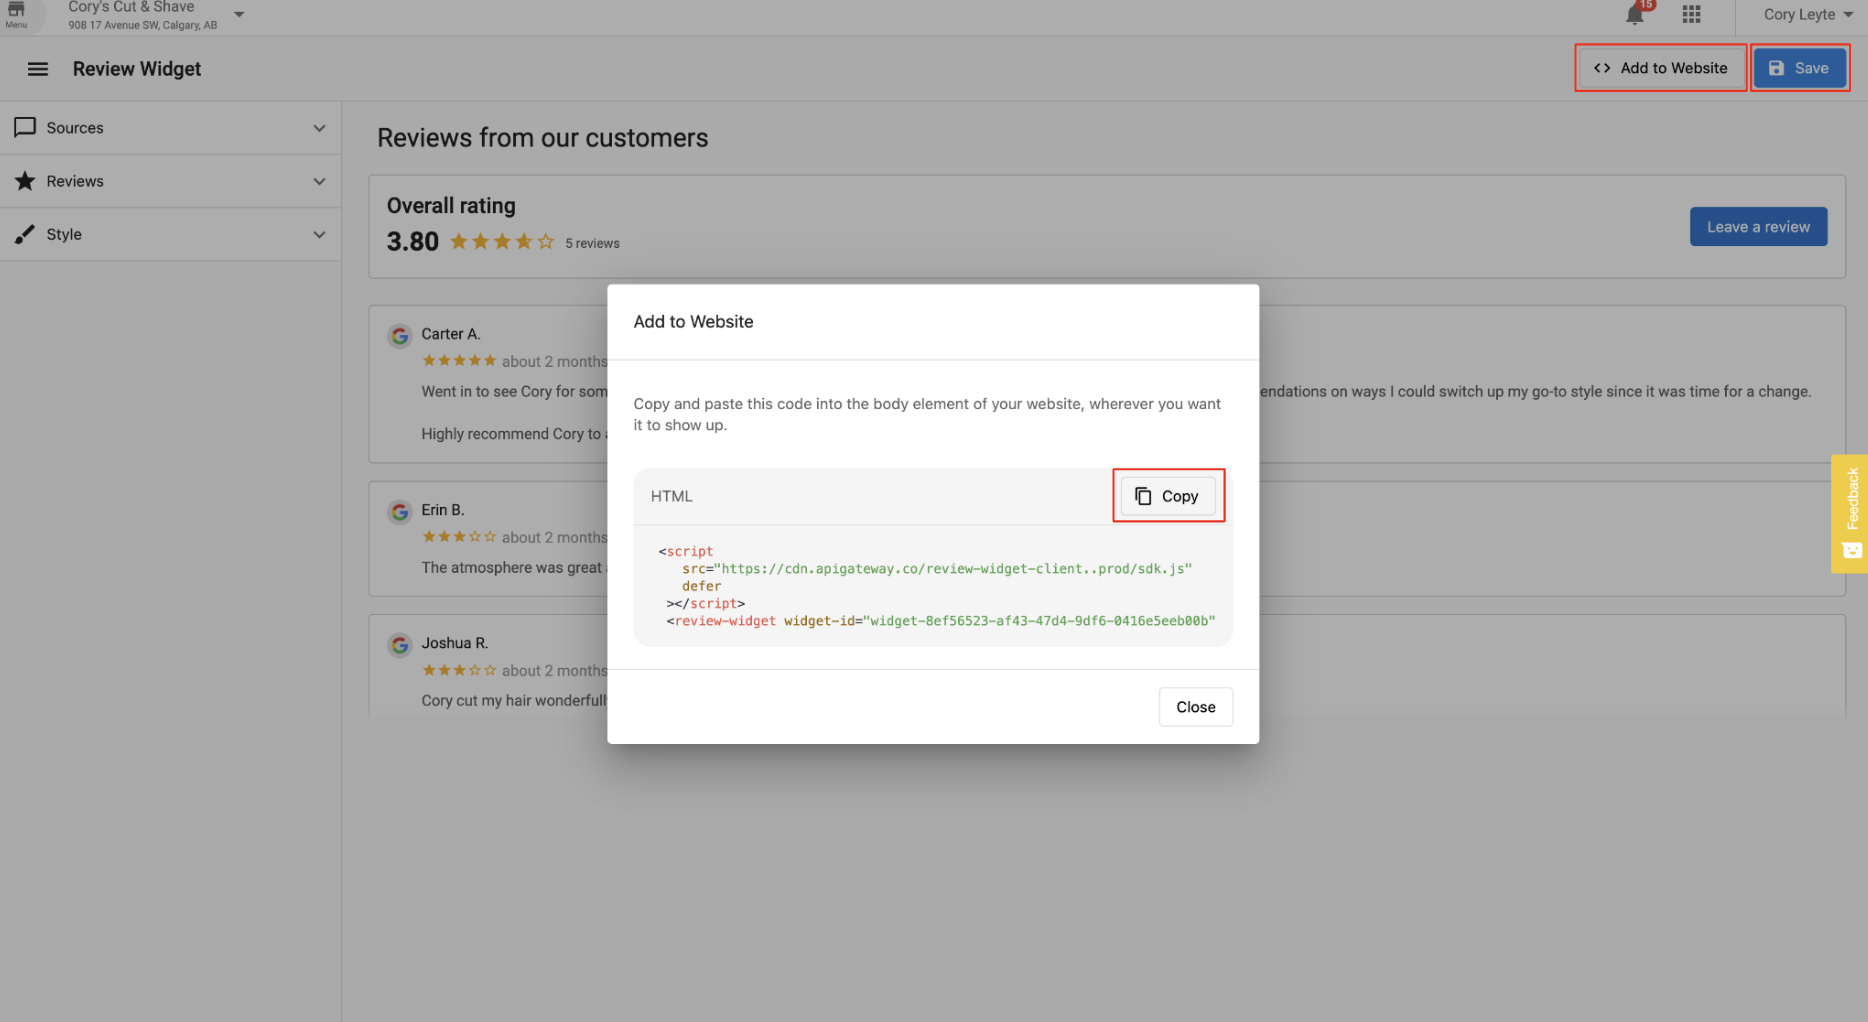Image resolution: width=1868 pixels, height=1022 pixels.
Task: Click the Google icon beside Carter A.'s review
Action: pyautogui.click(x=400, y=335)
